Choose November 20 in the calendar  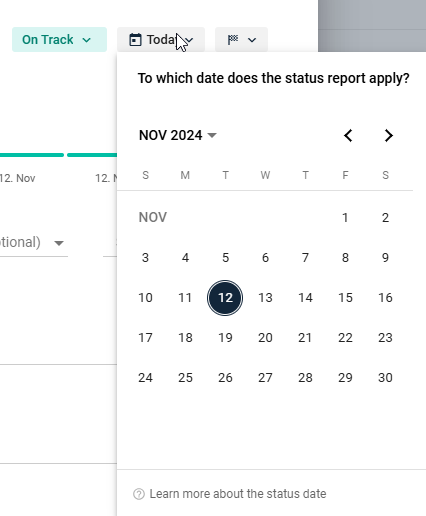[265, 338]
